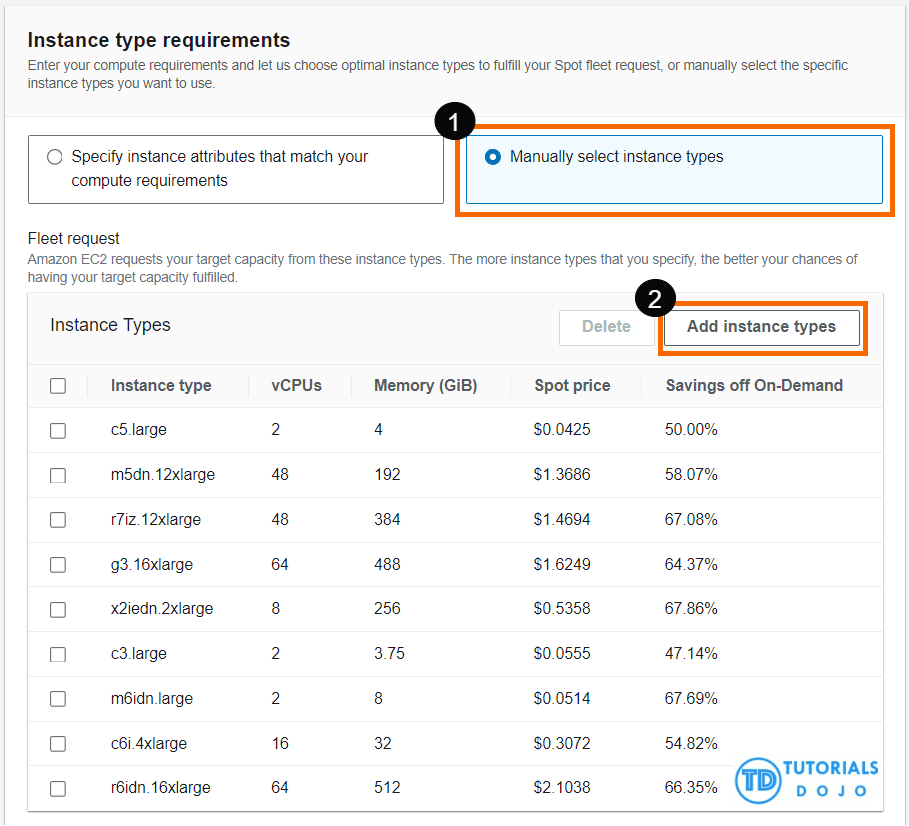Enable the g3.16xlarge checkbox
This screenshot has width=909, height=826.
click(x=58, y=565)
